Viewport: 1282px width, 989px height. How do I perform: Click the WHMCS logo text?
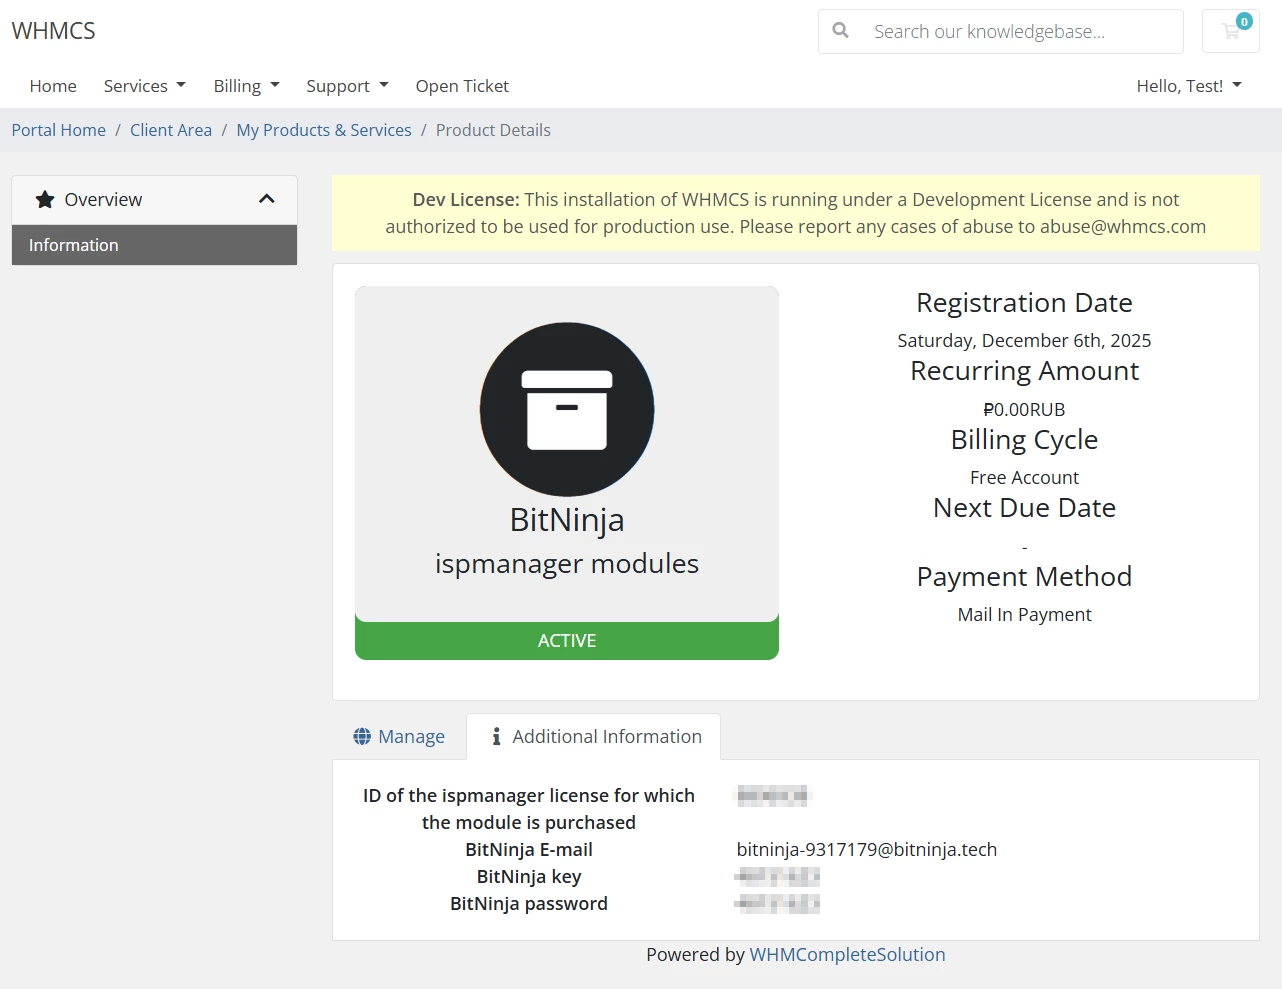pyautogui.click(x=54, y=31)
